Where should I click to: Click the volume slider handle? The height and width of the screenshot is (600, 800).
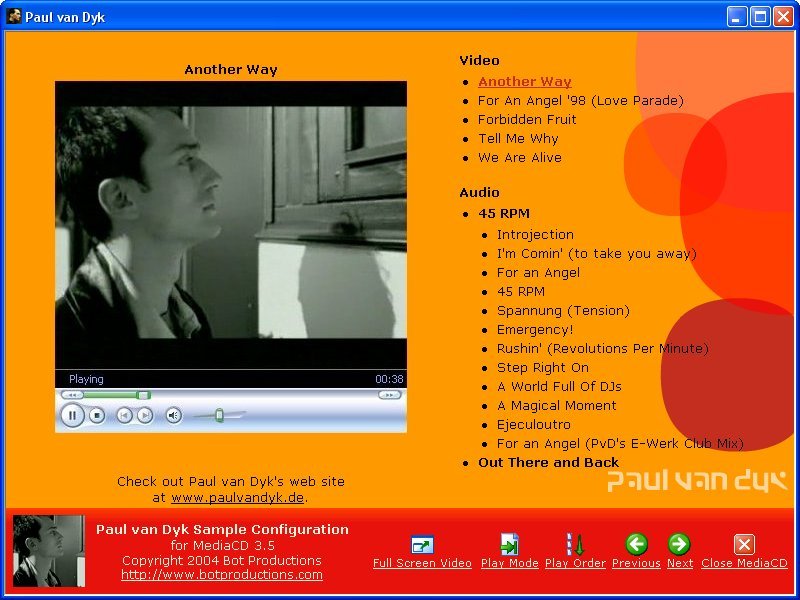[x=219, y=415]
